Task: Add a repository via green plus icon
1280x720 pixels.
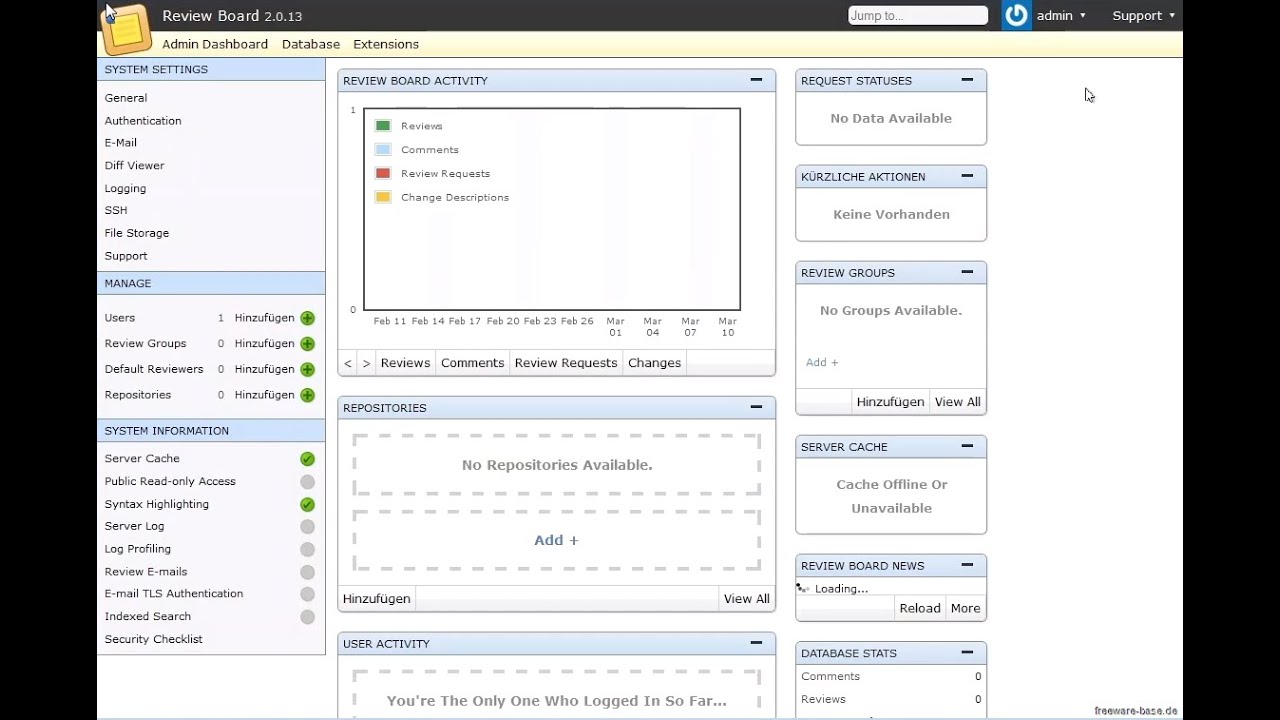Action: tap(307, 396)
